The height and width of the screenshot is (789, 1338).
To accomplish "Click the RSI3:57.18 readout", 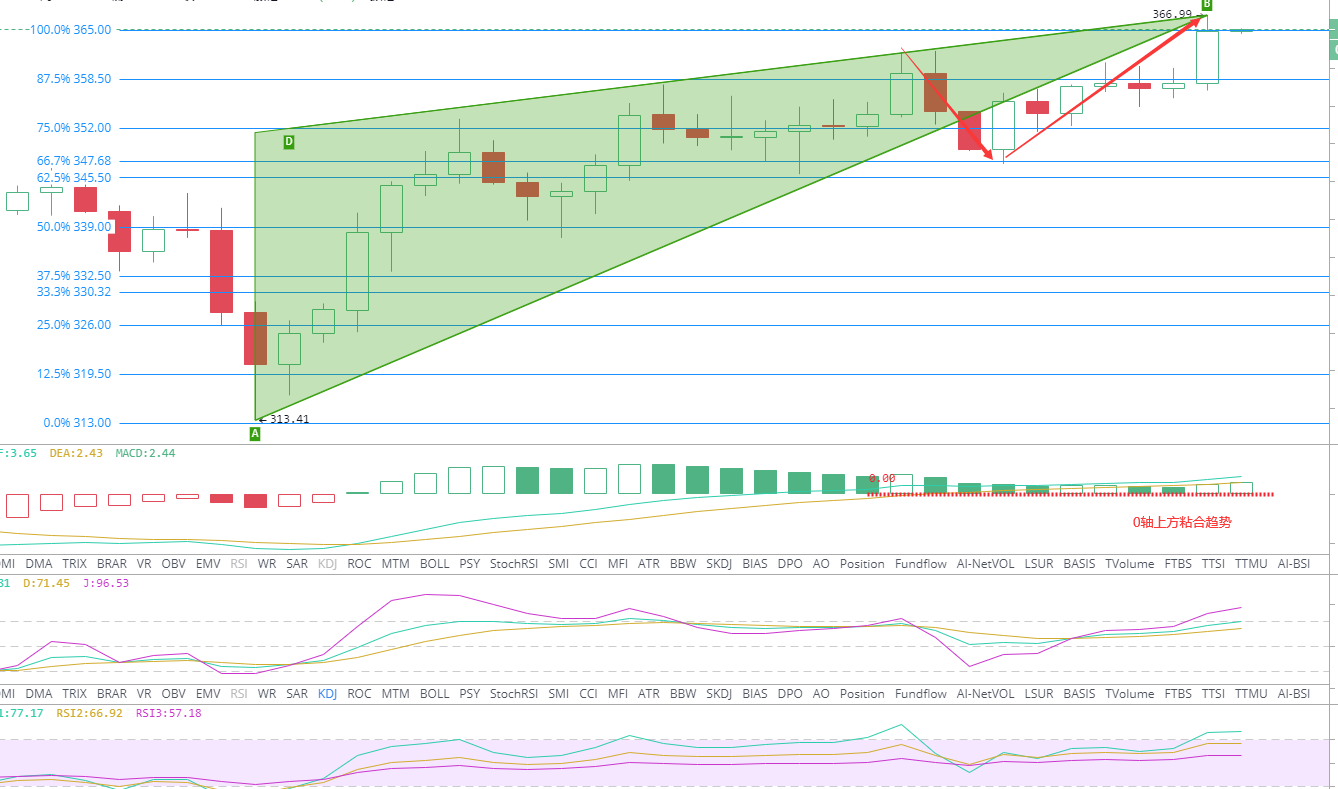I will [x=166, y=713].
